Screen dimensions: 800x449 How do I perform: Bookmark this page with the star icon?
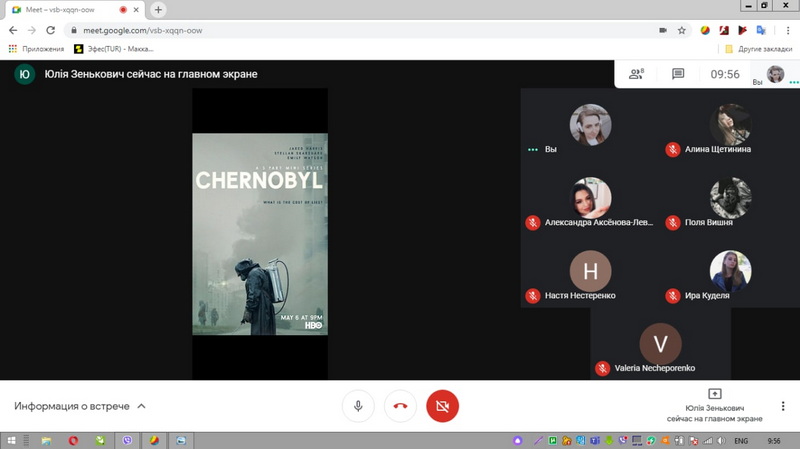(682, 30)
